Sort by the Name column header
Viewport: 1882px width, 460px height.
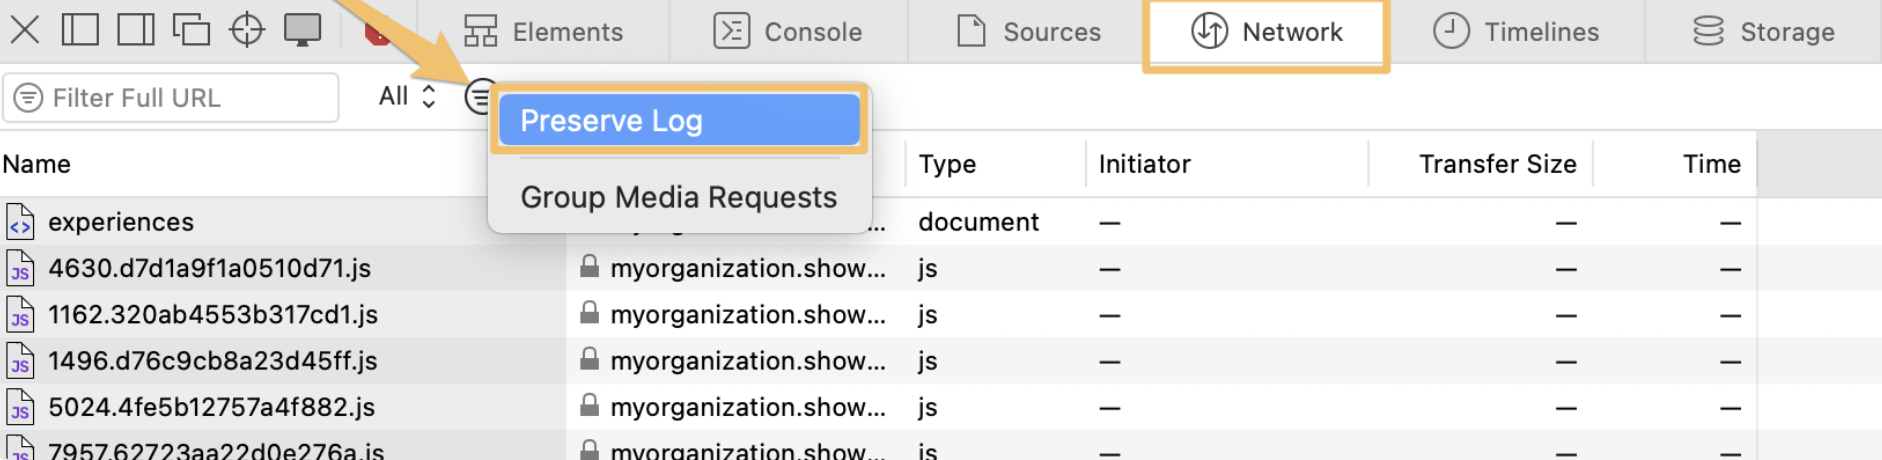coord(37,164)
